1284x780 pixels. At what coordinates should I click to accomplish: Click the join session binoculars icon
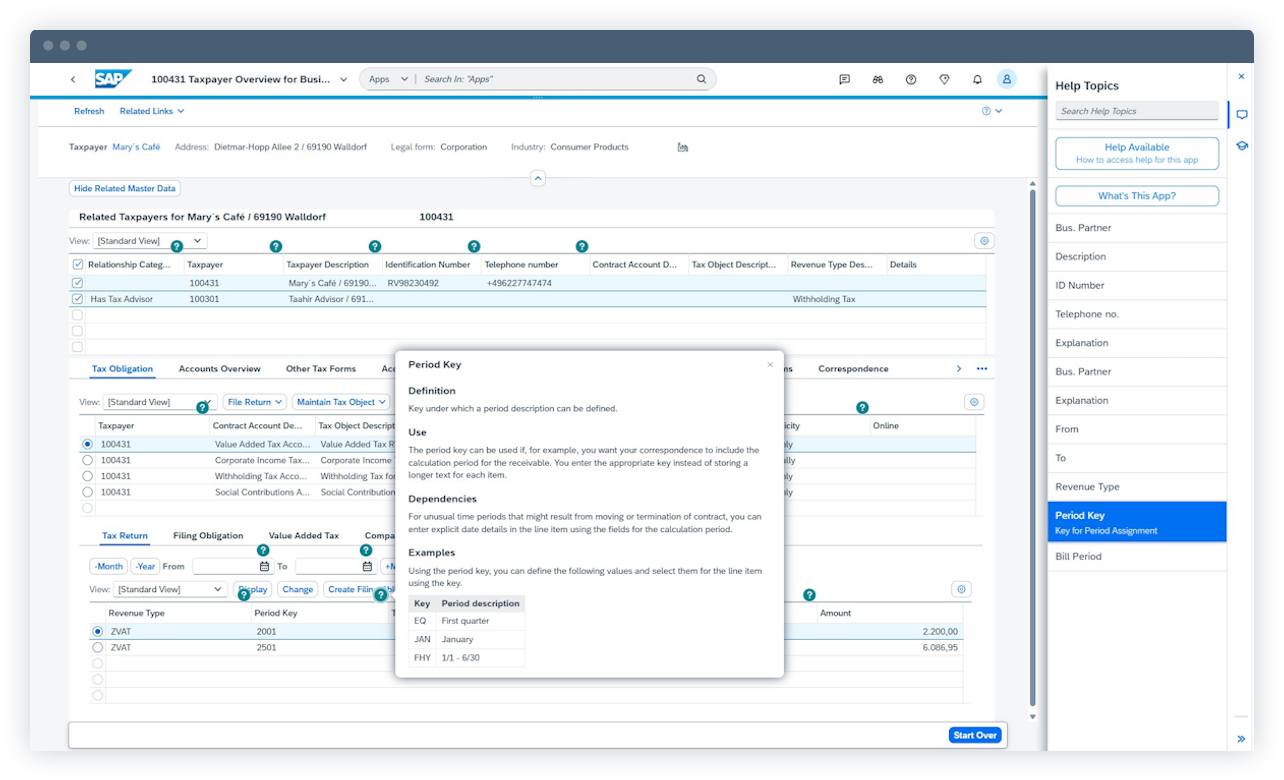[x=878, y=78]
